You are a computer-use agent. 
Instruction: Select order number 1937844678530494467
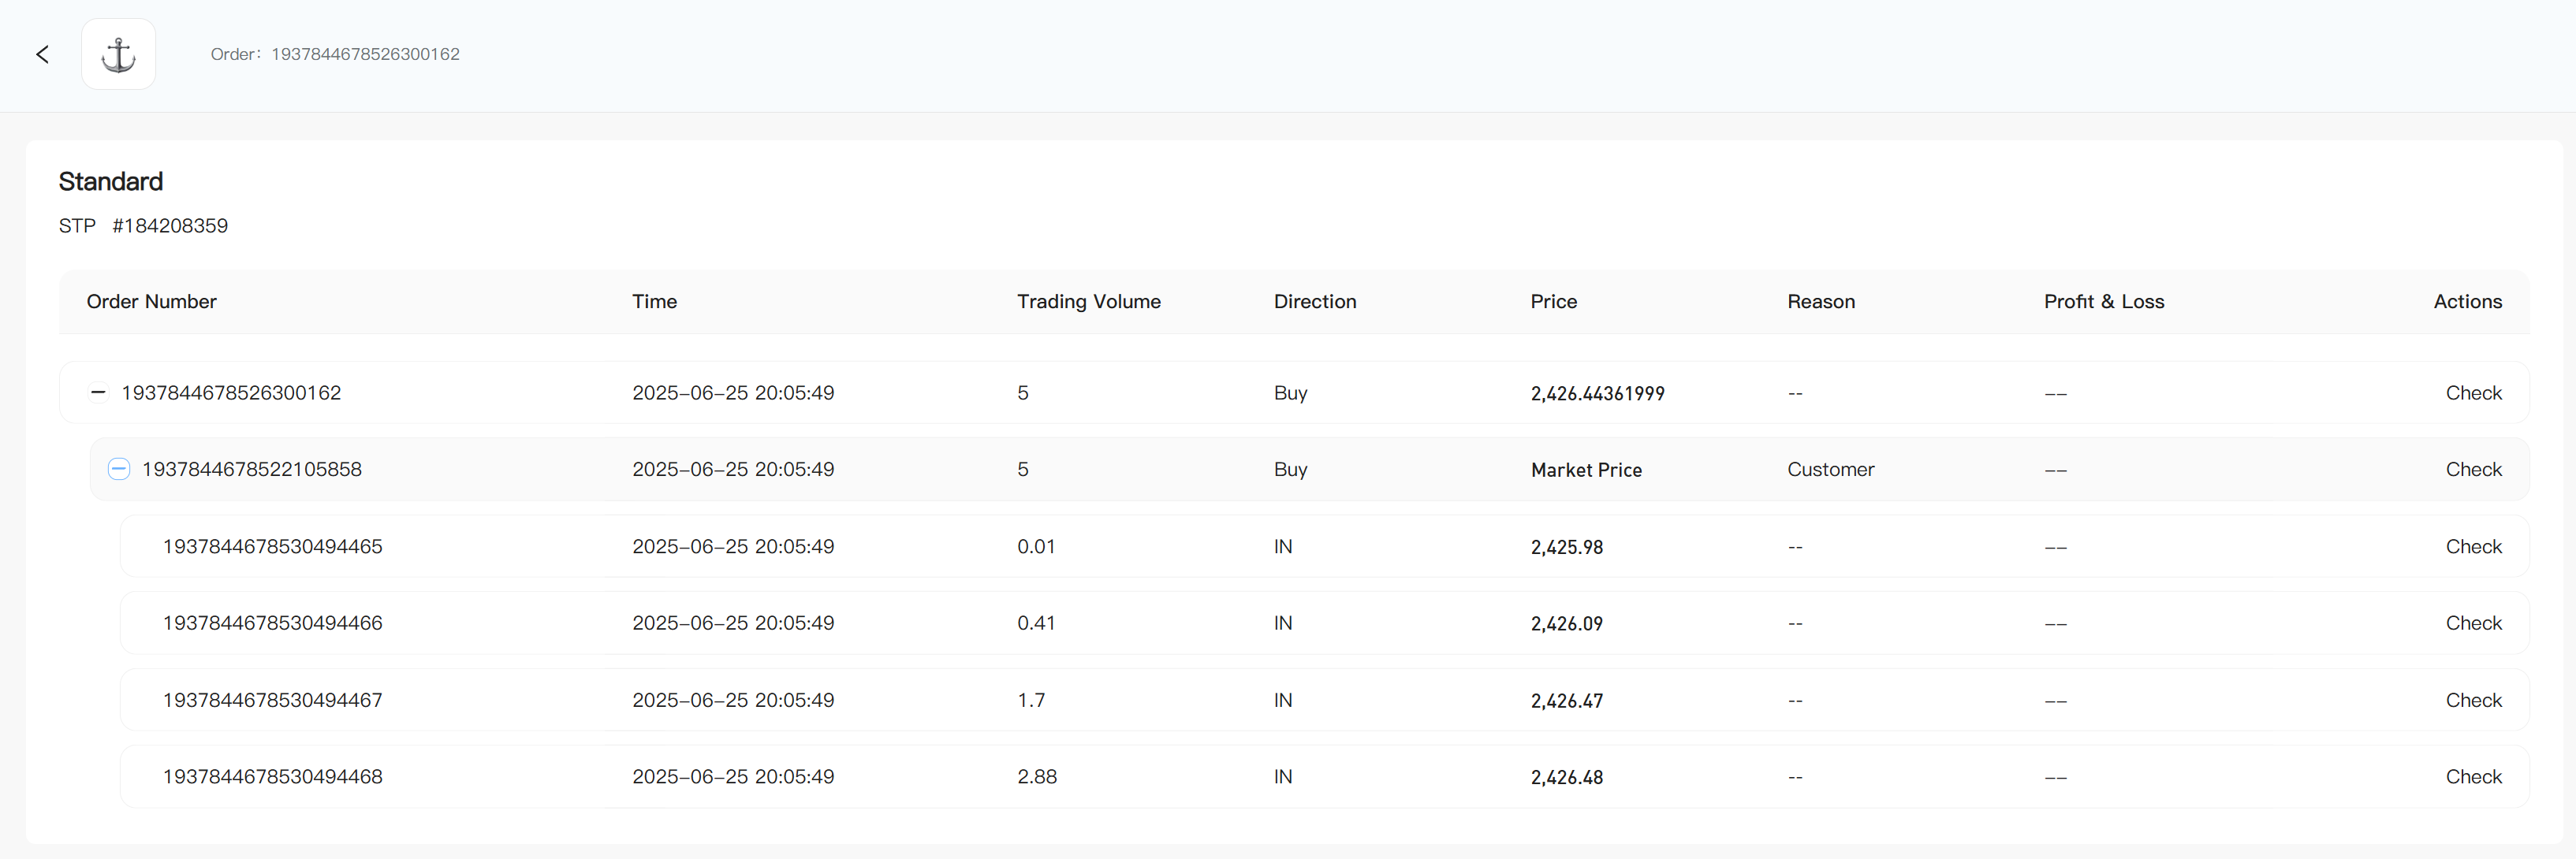pyautogui.click(x=272, y=700)
